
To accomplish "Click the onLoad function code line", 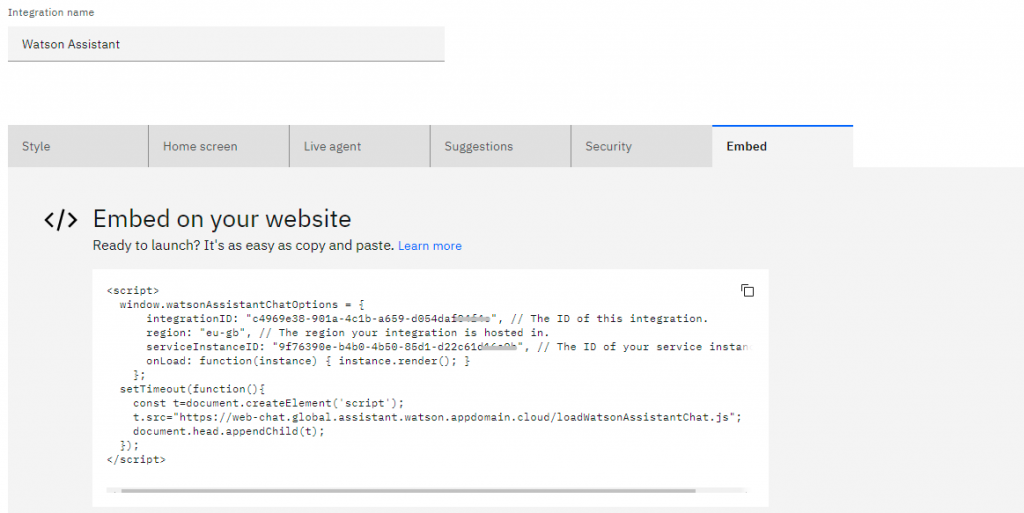I will click(308, 361).
